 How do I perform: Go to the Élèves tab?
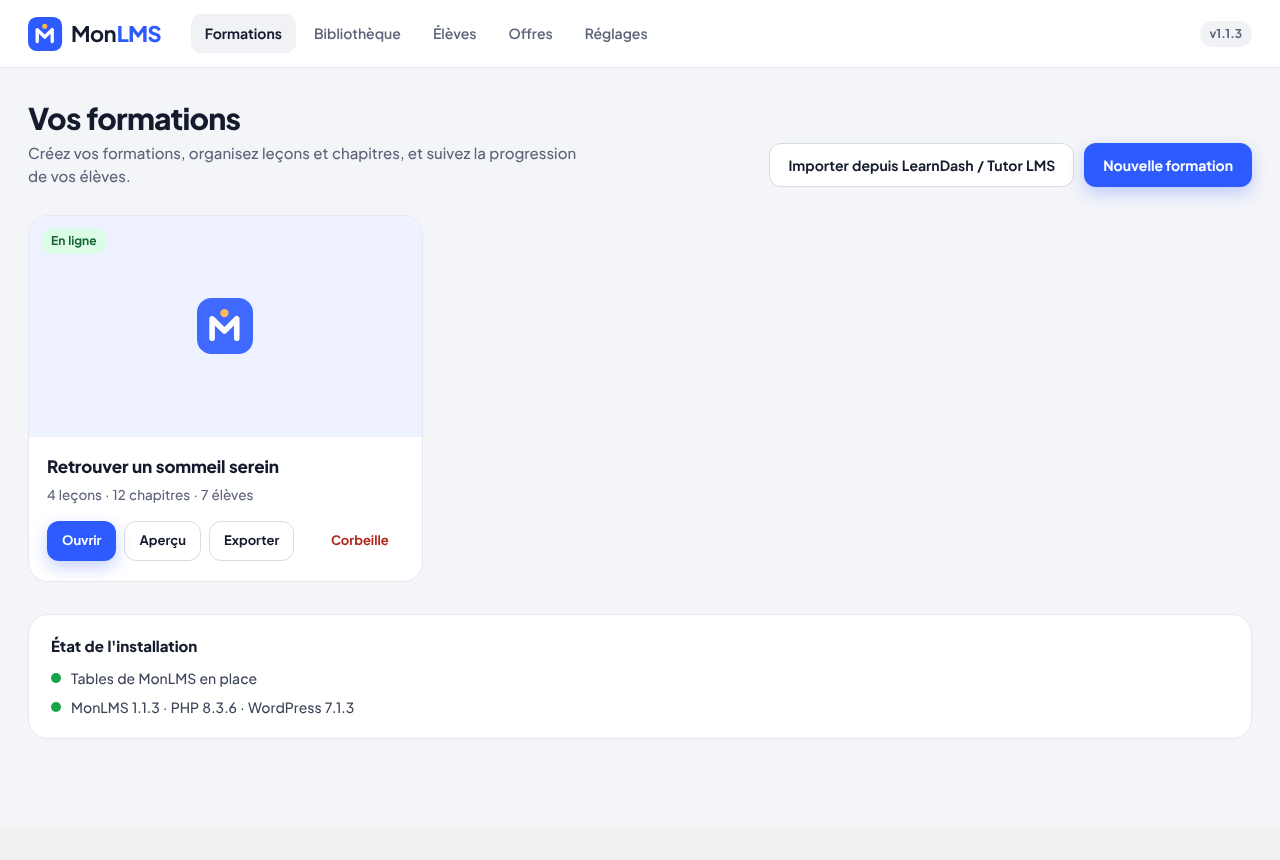click(455, 34)
